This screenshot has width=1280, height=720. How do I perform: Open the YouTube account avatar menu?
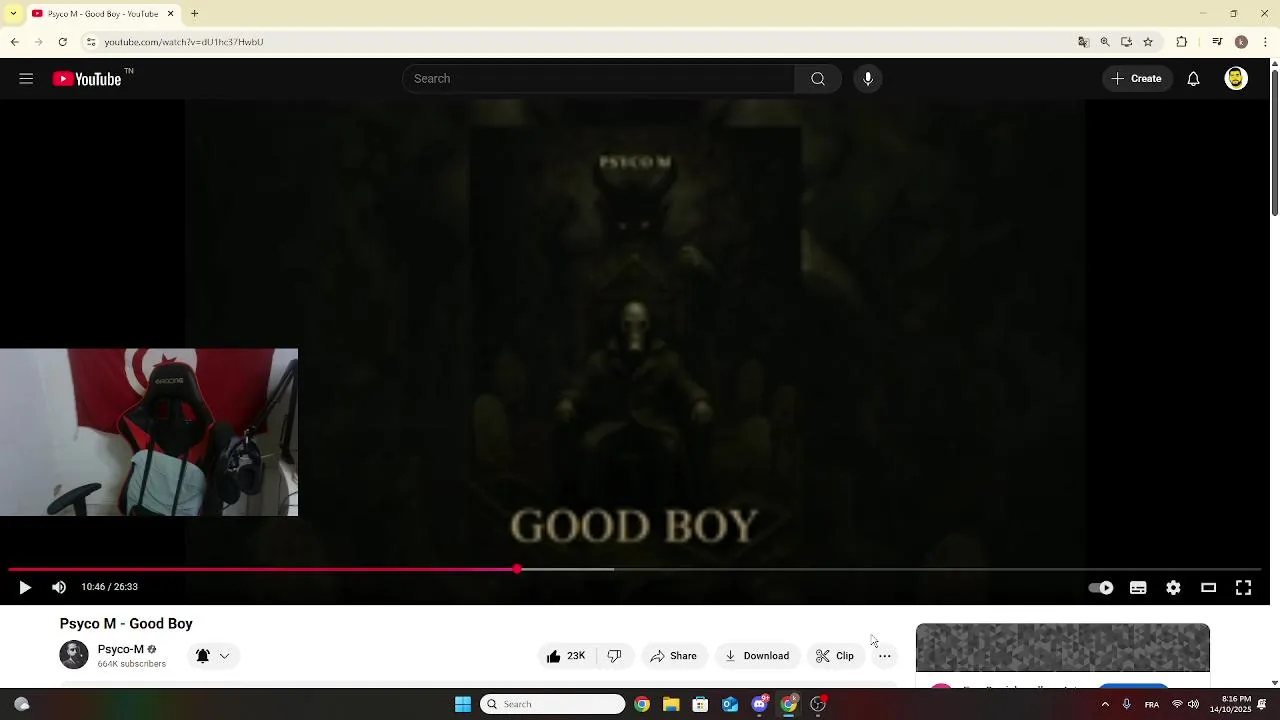click(x=1236, y=79)
